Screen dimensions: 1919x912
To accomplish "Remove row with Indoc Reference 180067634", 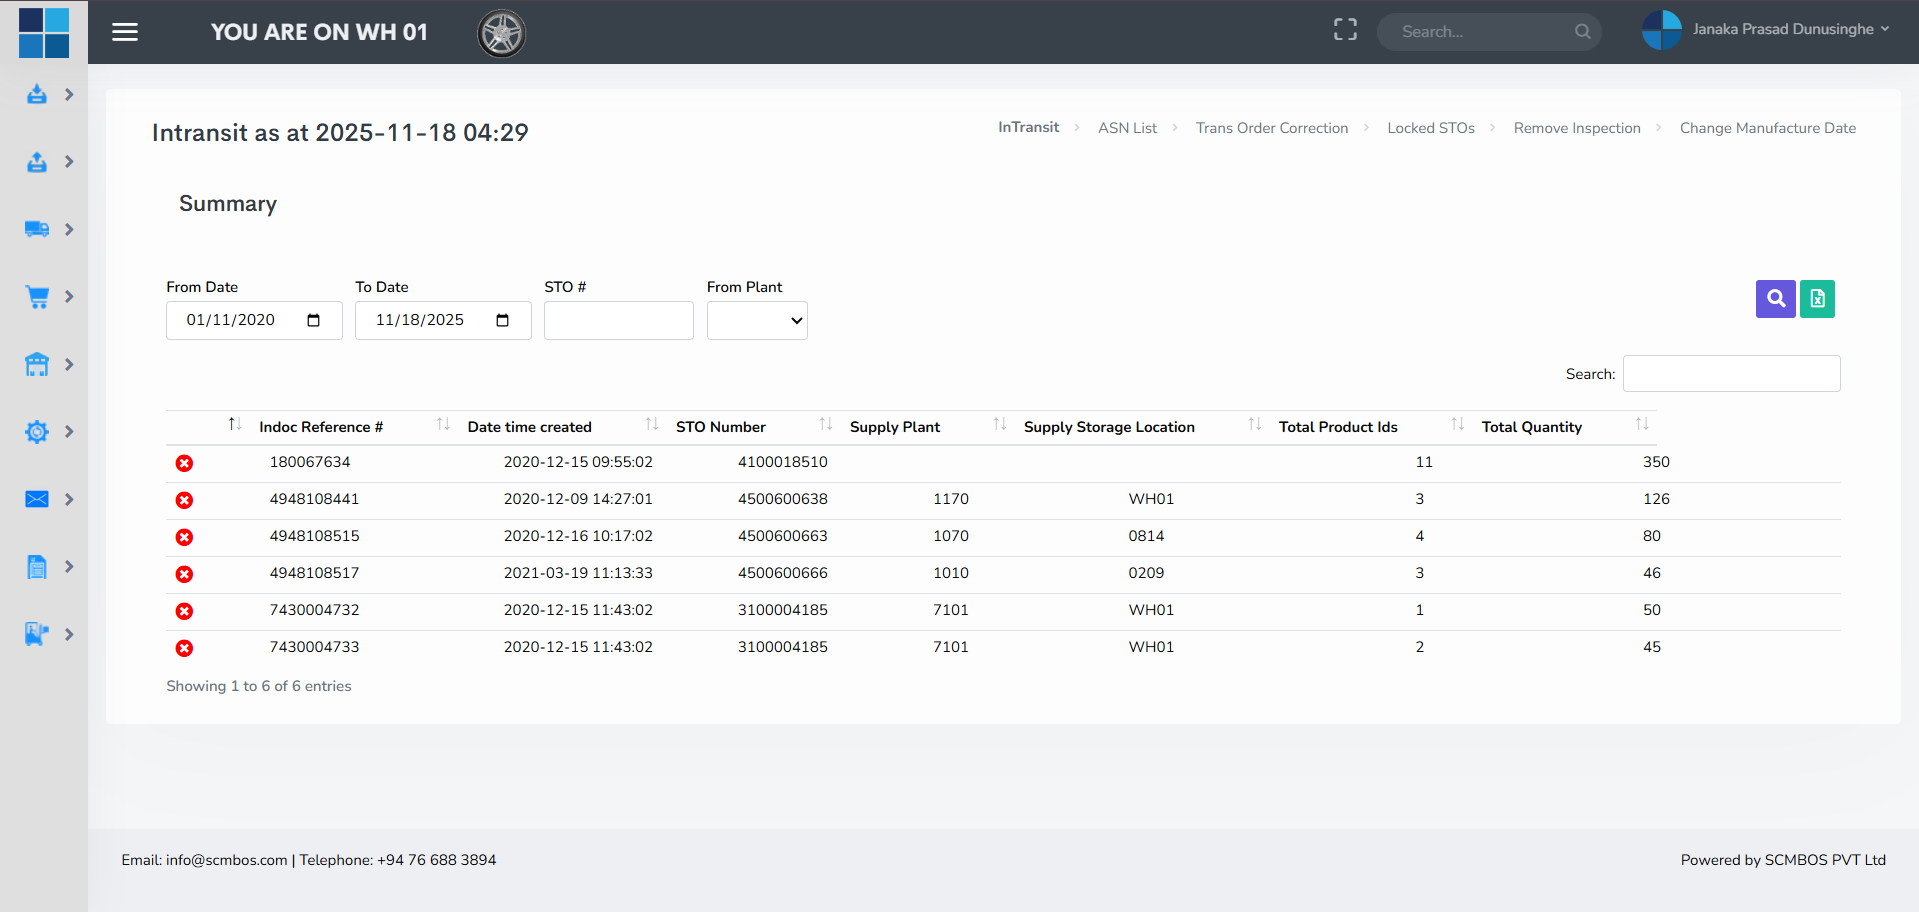I will coord(184,463).
